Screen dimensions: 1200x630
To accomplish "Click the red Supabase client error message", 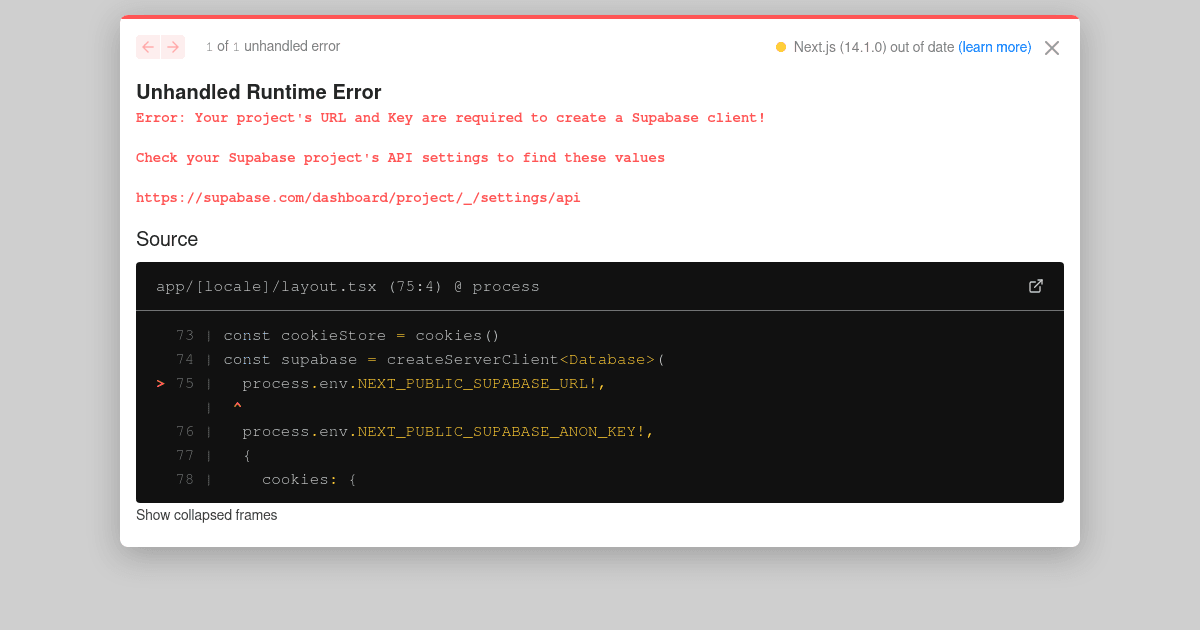I will 450,117.
